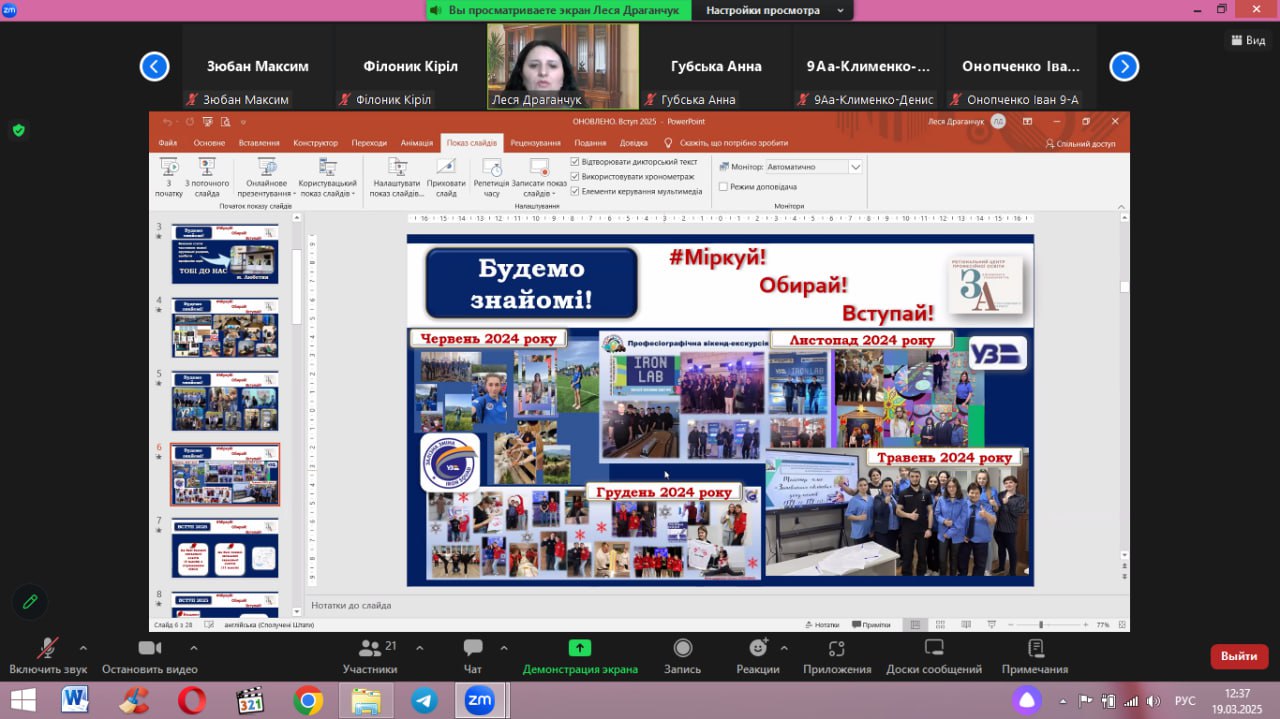Click Вид view button in Zoom

point(1248,40)
